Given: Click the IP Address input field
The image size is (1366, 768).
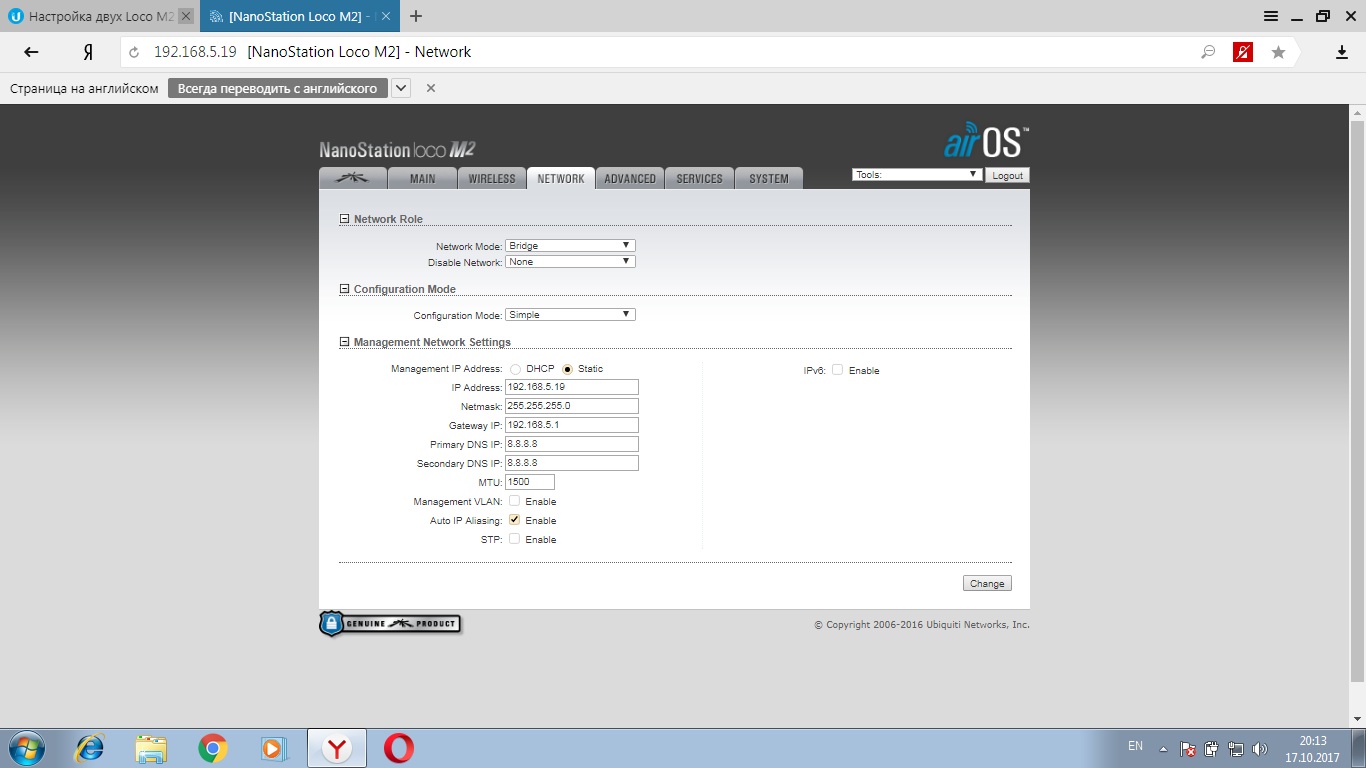Looking at the screenshot, I should [x=572, y=387].
